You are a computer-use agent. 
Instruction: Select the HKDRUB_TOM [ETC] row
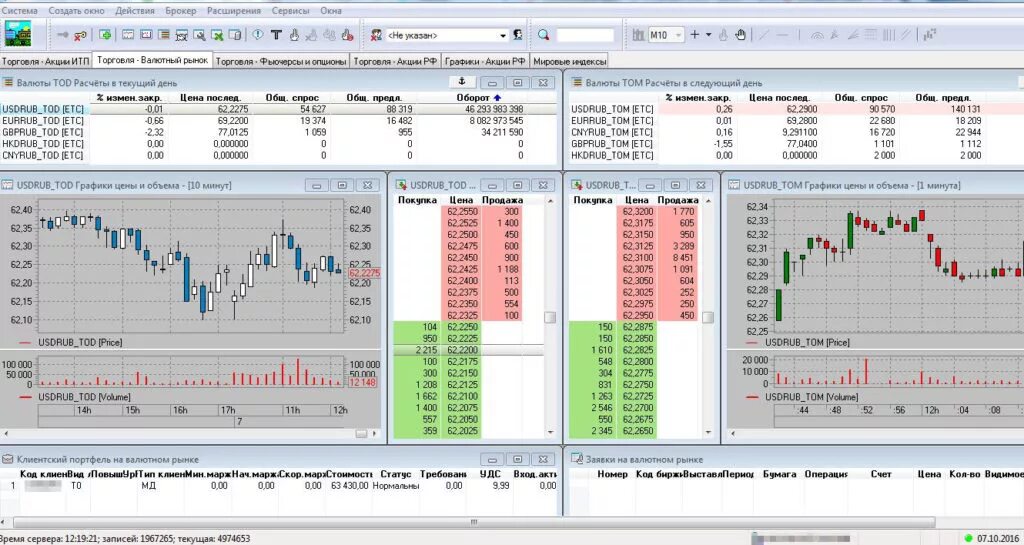796,155
